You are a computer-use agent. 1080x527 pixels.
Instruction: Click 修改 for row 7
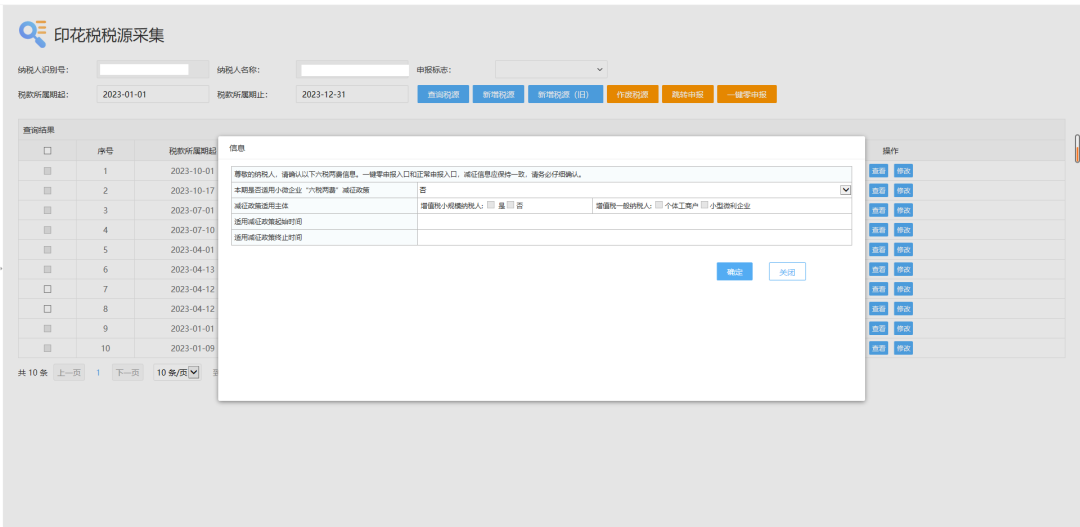tap(903, 289)
